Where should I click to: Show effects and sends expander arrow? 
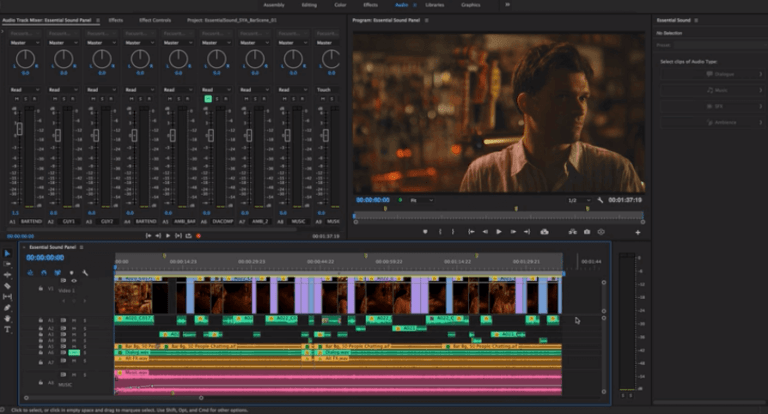click(x=3, y=32)
